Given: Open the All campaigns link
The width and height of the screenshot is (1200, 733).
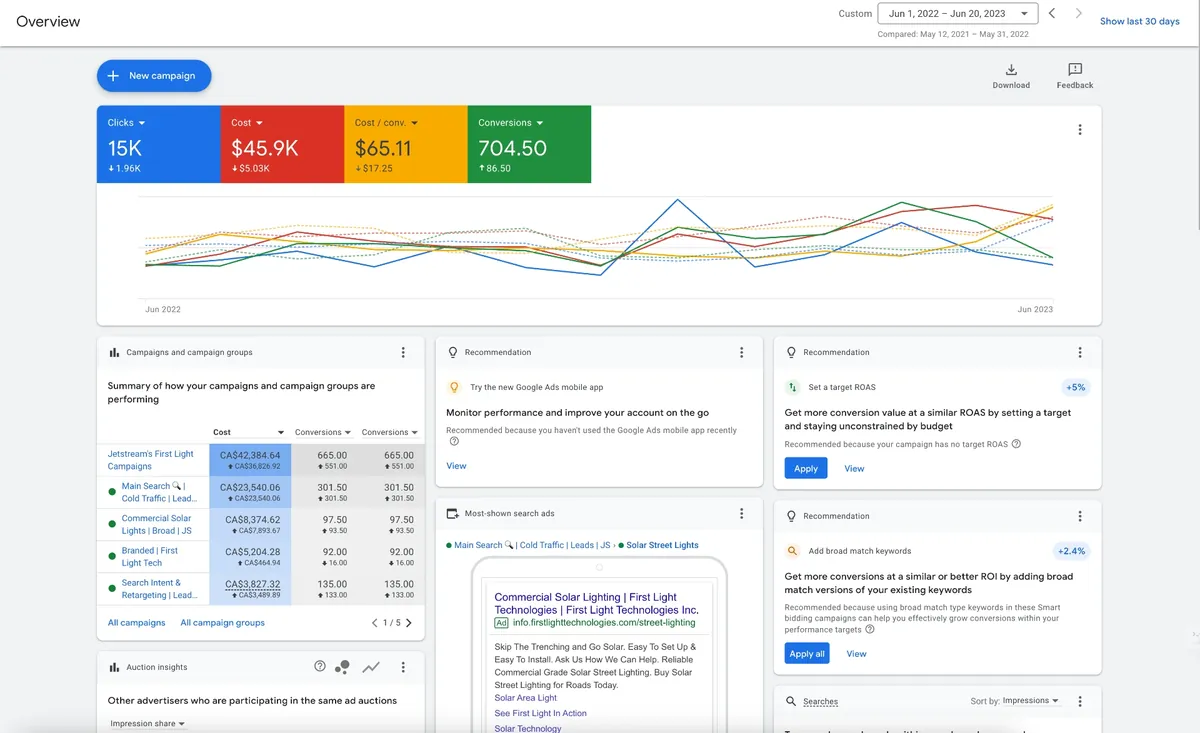Looking at the screenshot, I should [137, 623].
